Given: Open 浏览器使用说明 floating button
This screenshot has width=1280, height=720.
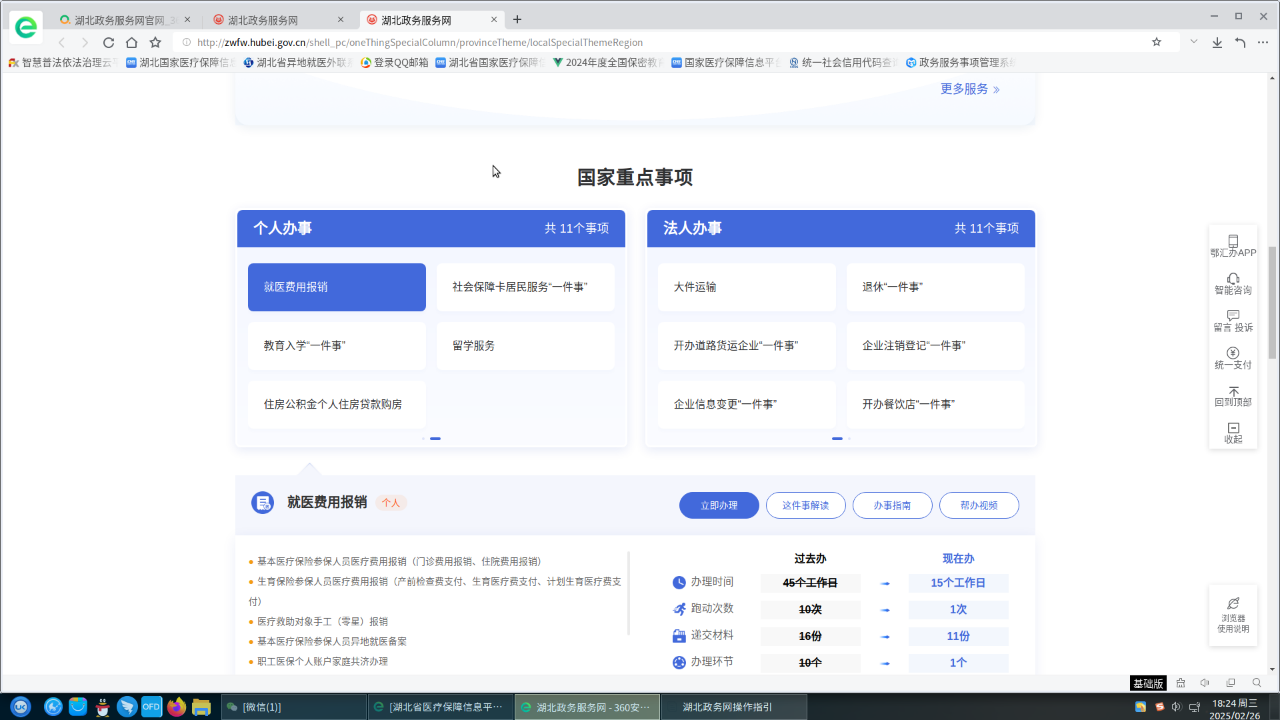Looking at the screenshot, I should click(x=1233, y=615).
